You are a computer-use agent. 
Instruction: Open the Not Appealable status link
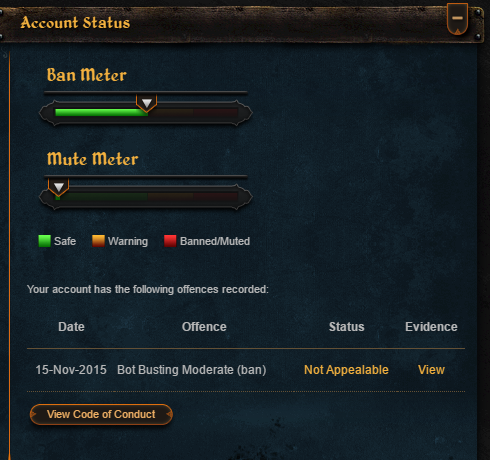(x=346, y=370)
